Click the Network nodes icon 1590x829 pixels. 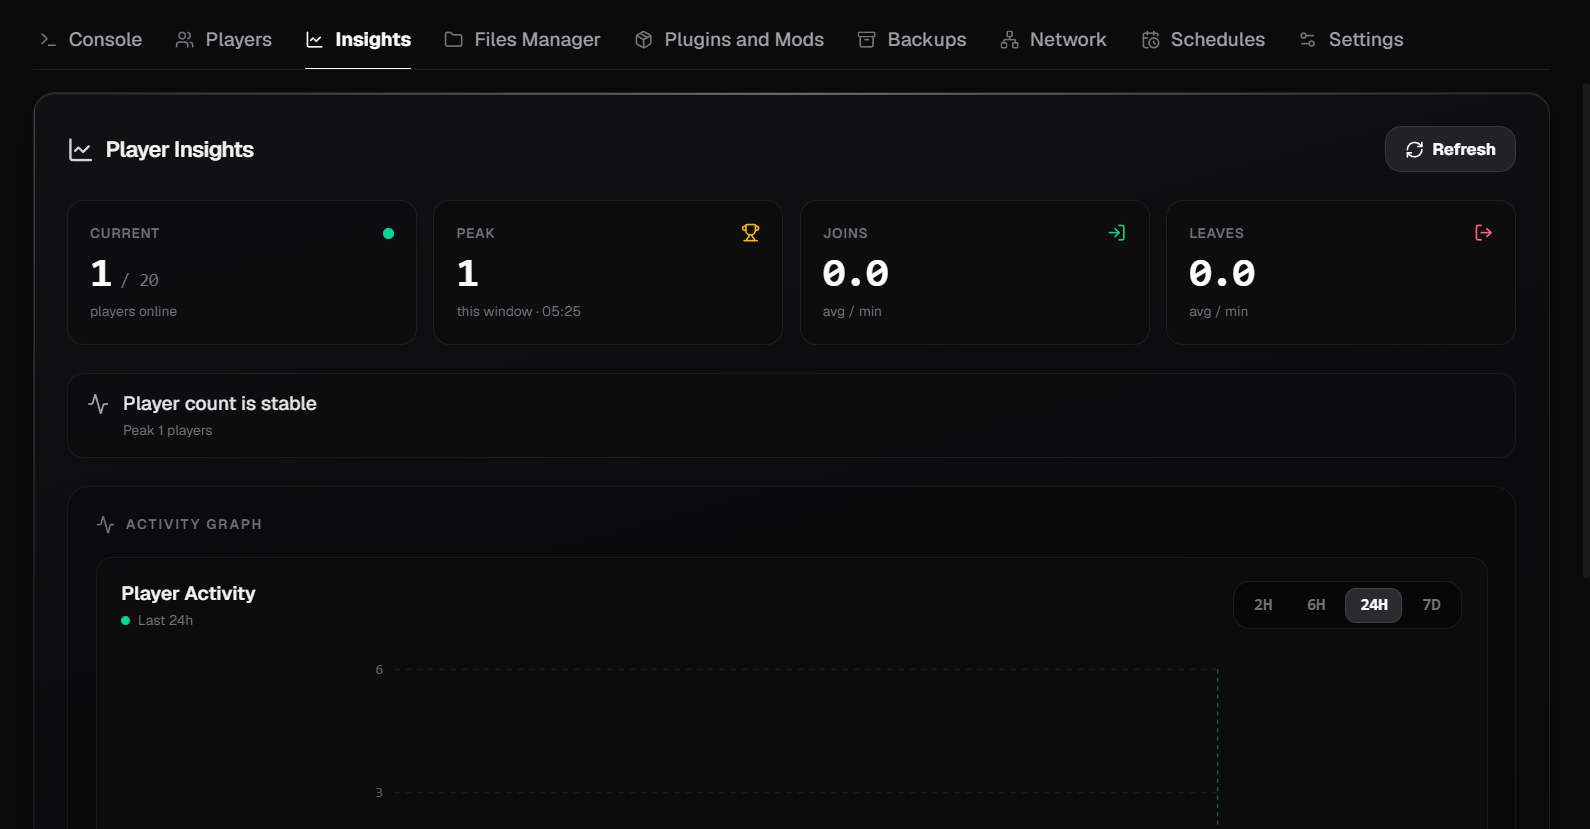[1010, 40]
